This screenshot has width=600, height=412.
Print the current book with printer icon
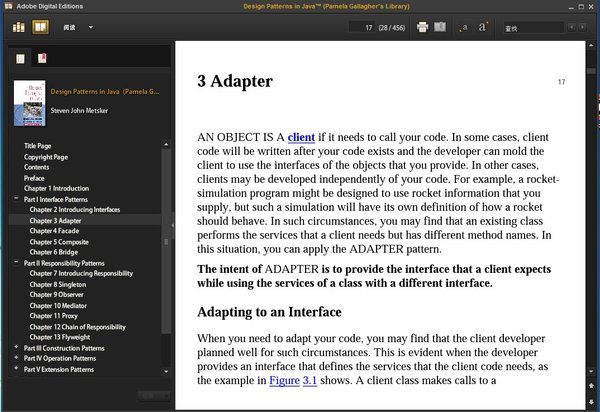[422, 27]
